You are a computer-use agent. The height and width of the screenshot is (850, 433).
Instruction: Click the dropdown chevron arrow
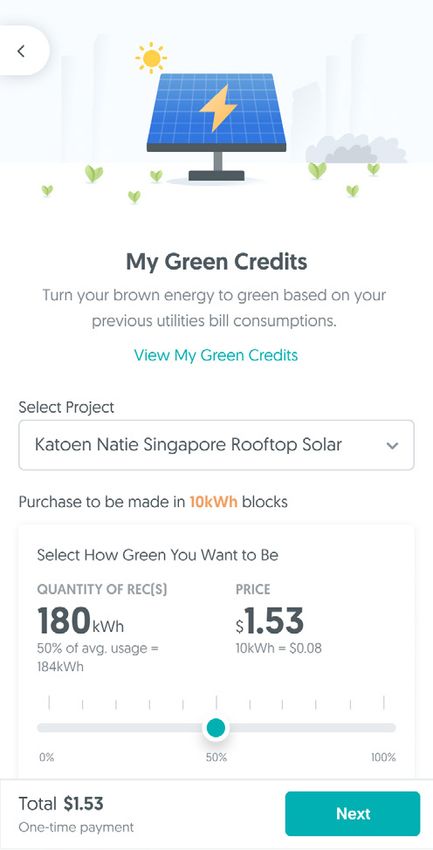392,446
